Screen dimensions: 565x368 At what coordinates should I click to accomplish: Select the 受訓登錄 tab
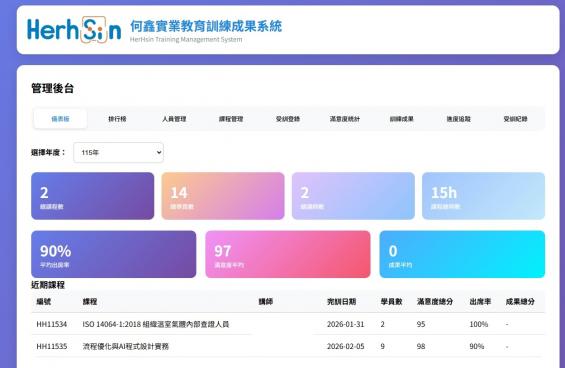pyautogui.click(x=288, y=119)
